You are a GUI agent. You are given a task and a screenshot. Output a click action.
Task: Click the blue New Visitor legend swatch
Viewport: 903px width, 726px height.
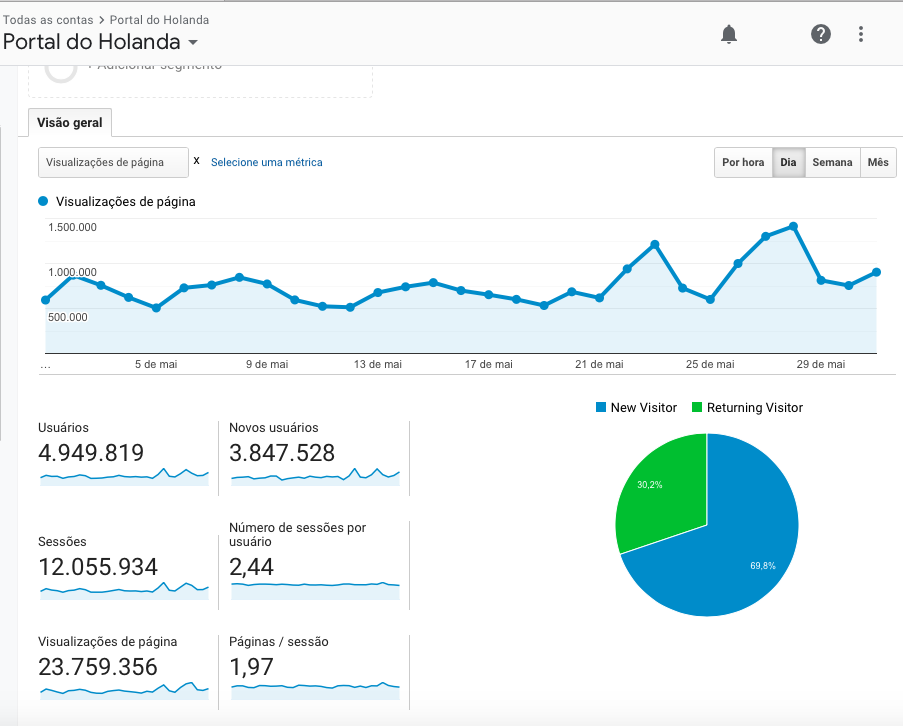pyautogui.click(x=601, y=408)
